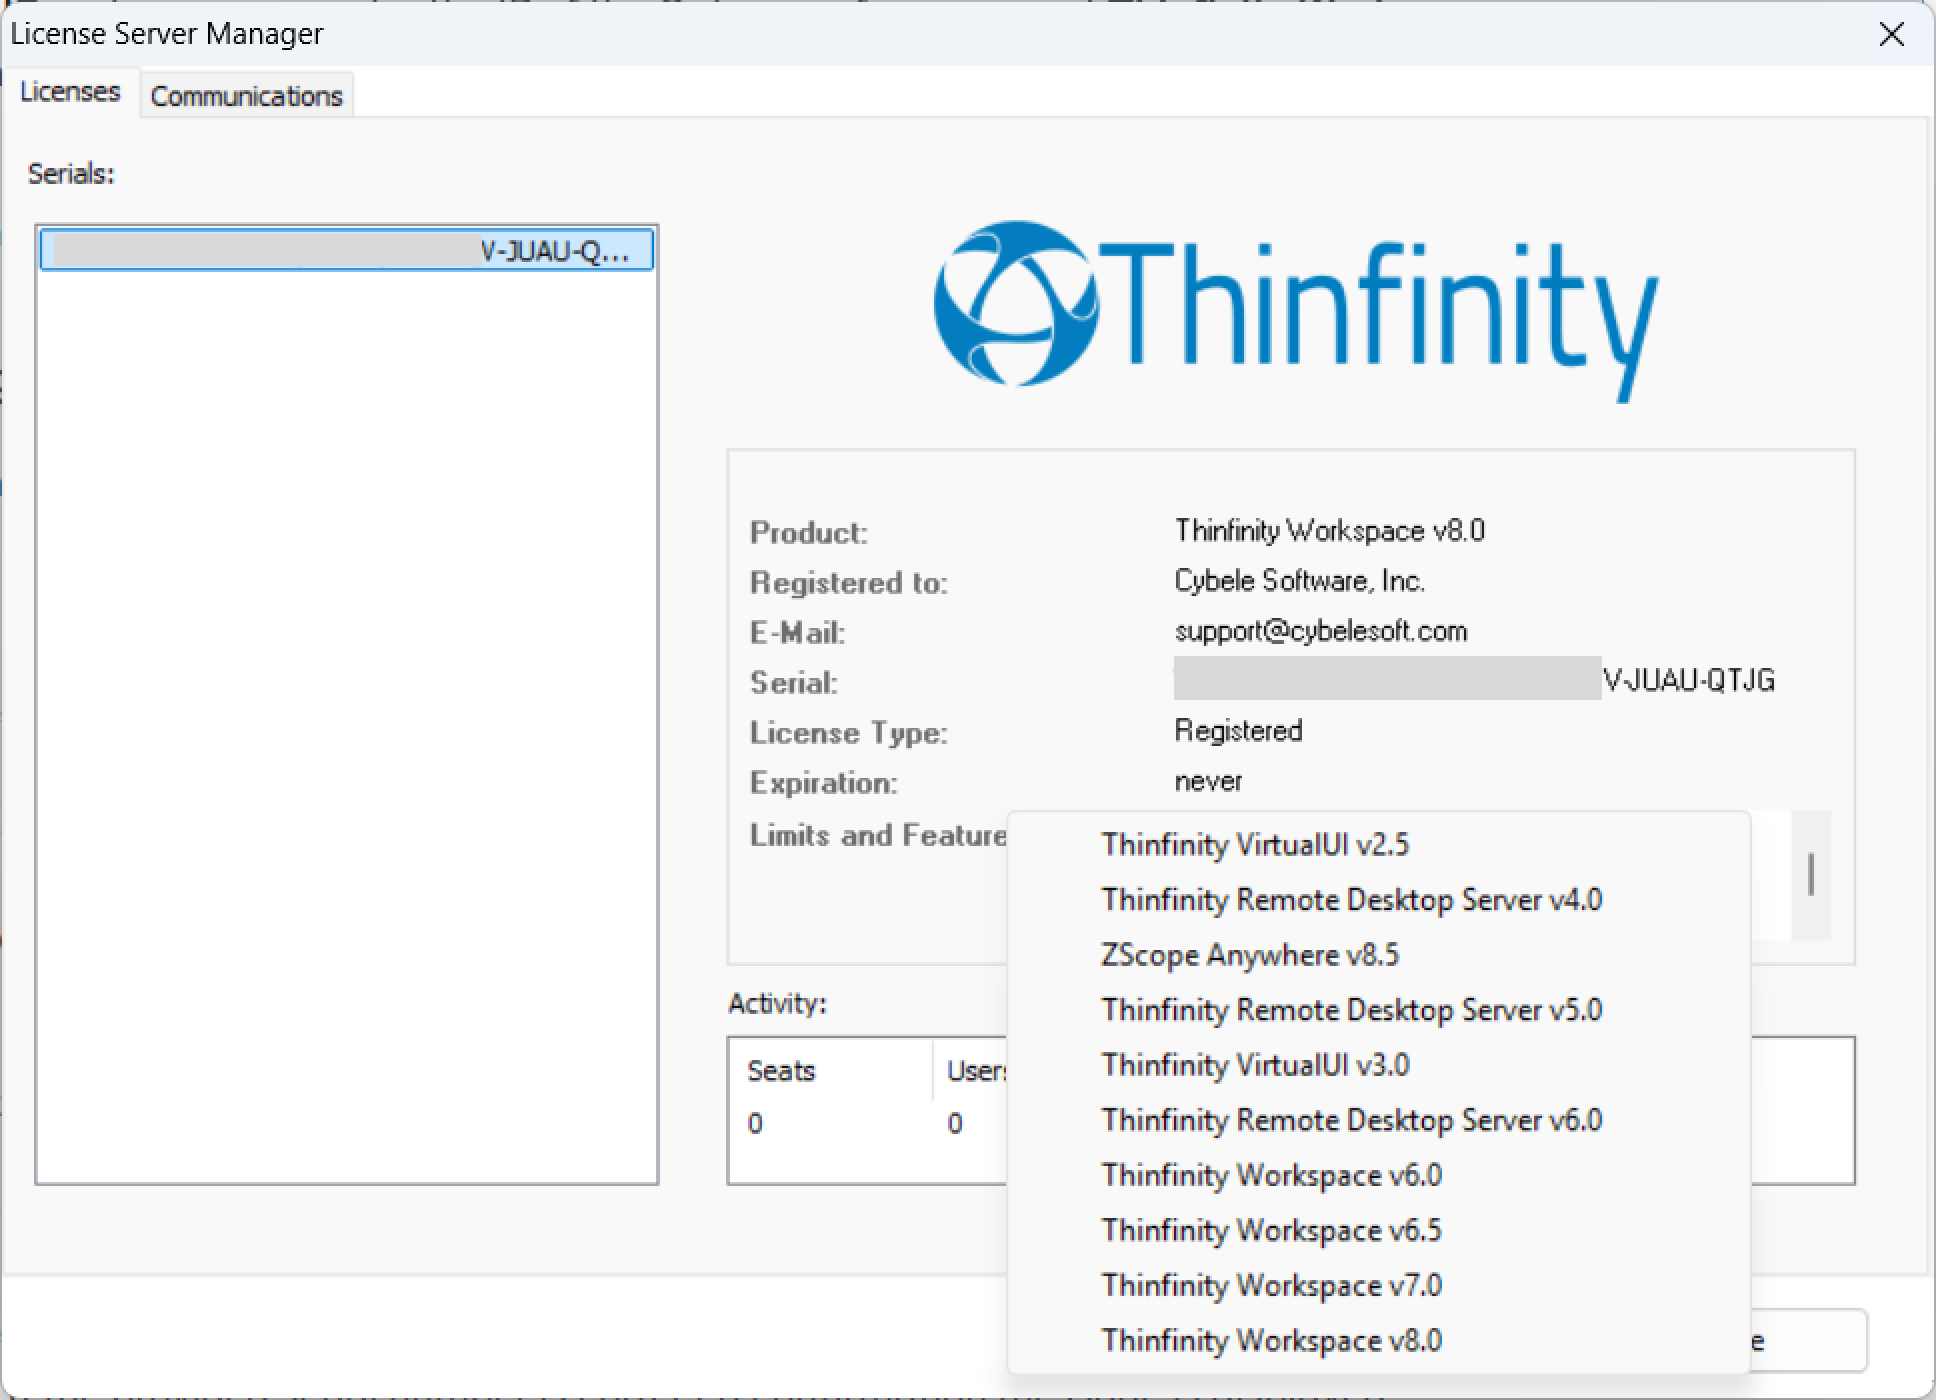
Task: Click the Thinfinity logo image
Action: (x=1295, y=308)
